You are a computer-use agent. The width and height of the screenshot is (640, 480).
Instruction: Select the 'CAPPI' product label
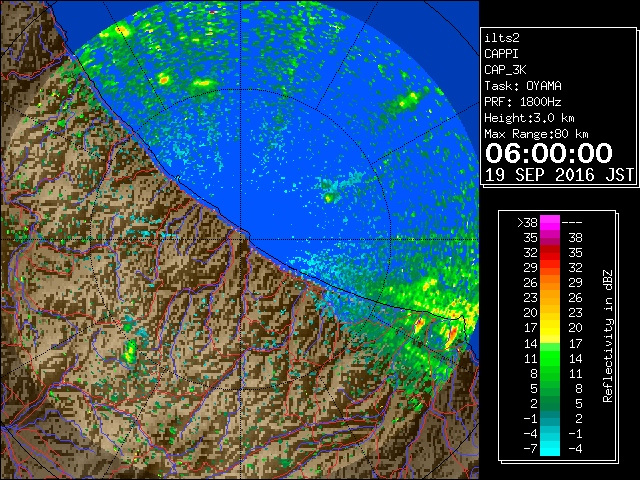[x=501, y=54]
